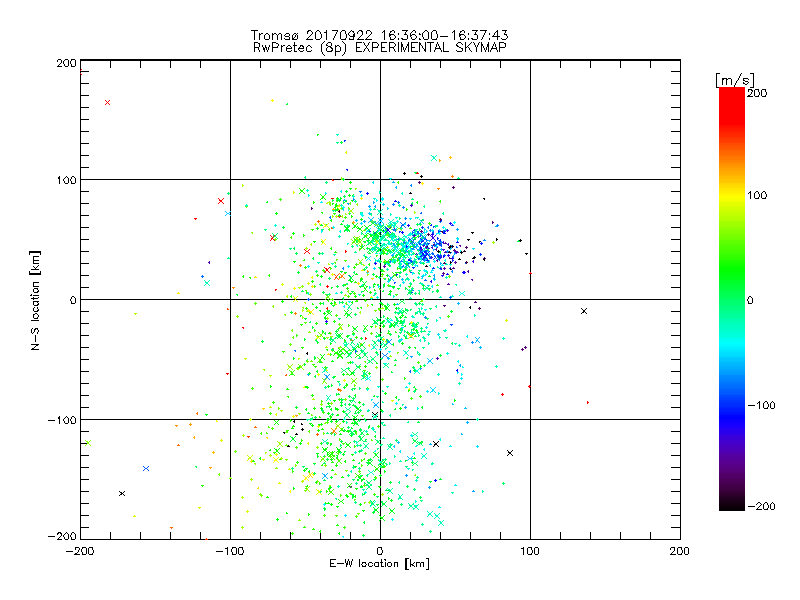Click the y-axis '-100' tick label
This screenshot has width=800, height=600.
[x=62, y=420]
